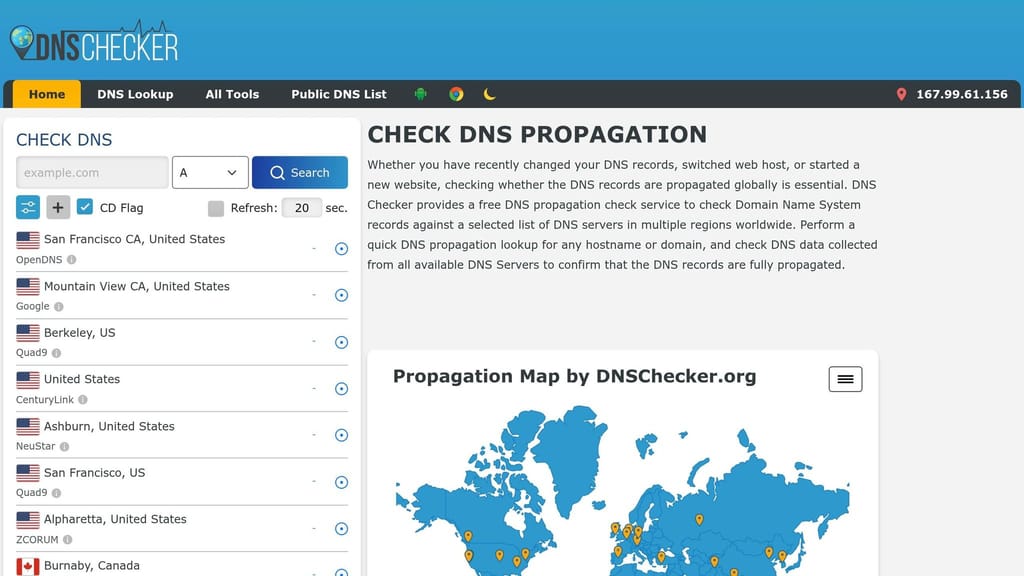
Task: Click the map pin over central Russia
Action: click(x=699, y=520)
